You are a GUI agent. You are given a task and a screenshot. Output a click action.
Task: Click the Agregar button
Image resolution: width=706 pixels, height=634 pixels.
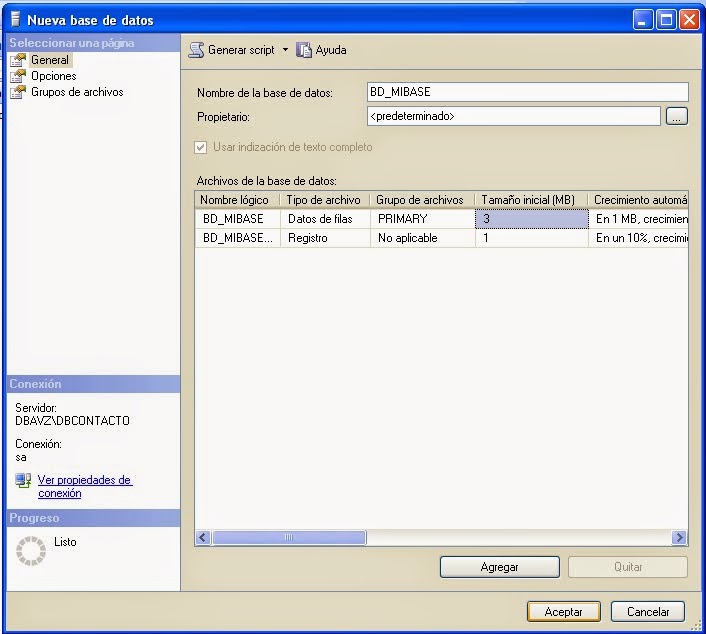[500, 567]
